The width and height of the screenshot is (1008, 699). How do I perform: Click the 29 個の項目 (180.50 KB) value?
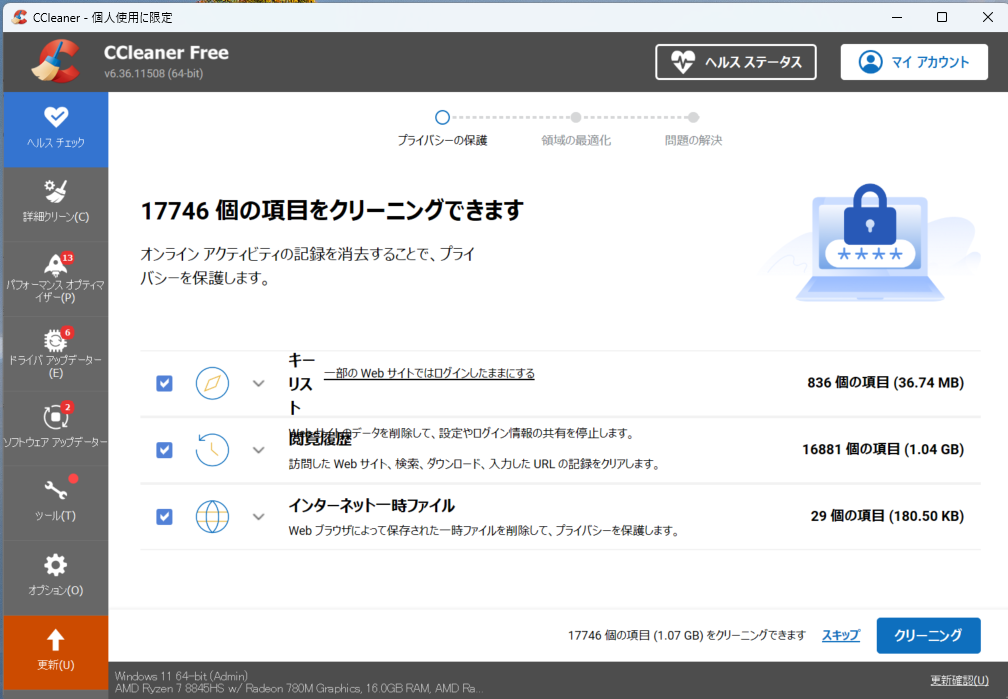click(887, 516)
